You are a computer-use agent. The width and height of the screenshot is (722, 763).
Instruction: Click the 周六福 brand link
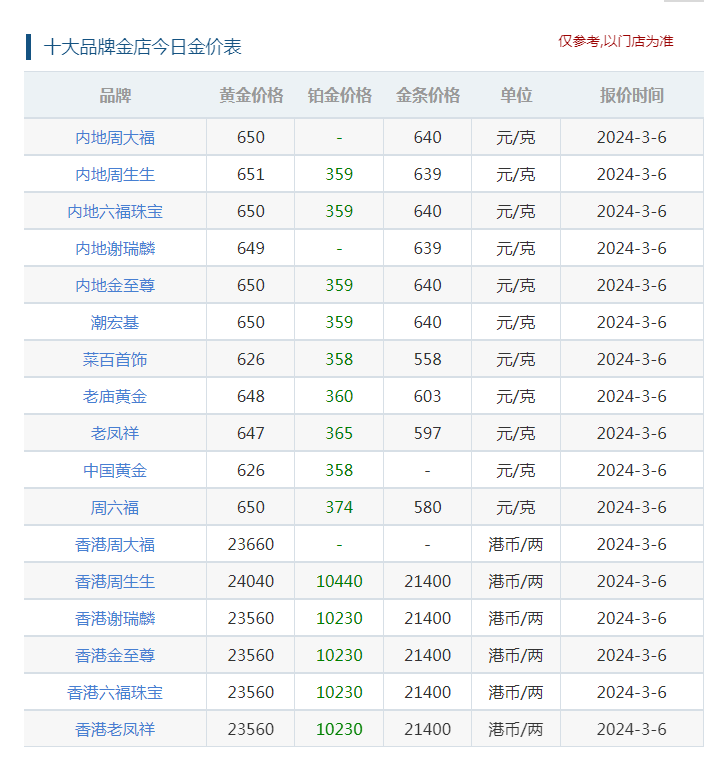[115, 507]
